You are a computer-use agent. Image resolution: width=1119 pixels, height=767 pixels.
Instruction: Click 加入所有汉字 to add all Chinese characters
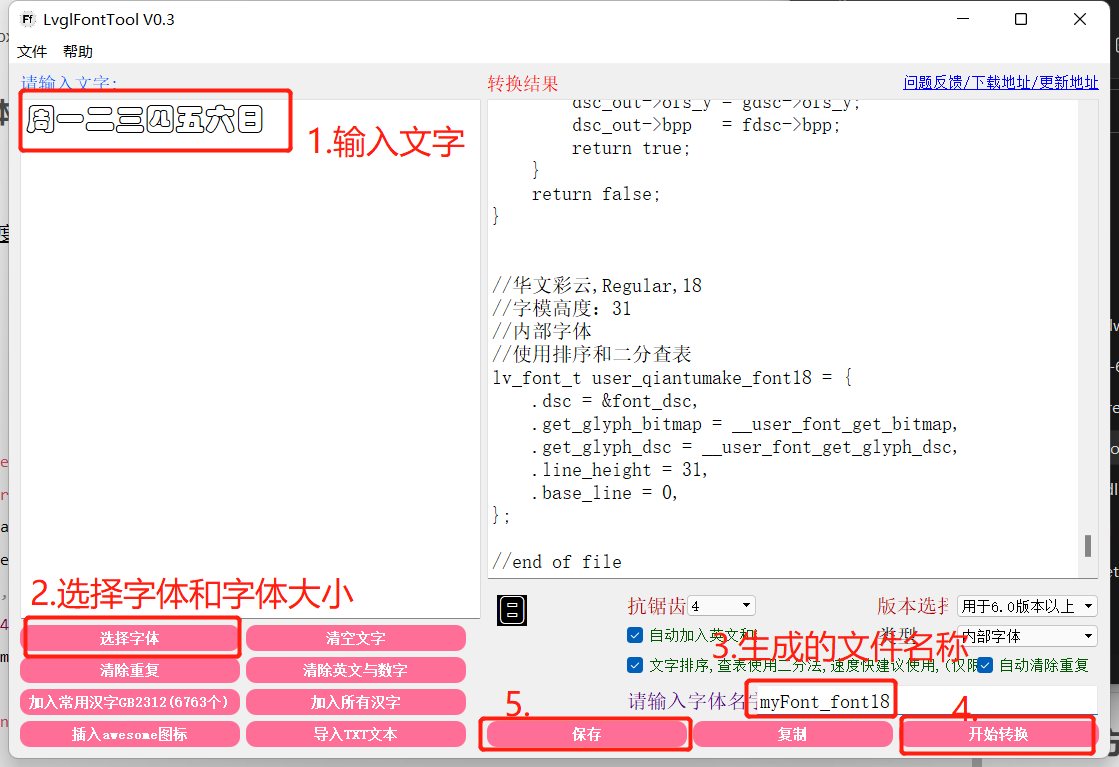click(355, 701)
